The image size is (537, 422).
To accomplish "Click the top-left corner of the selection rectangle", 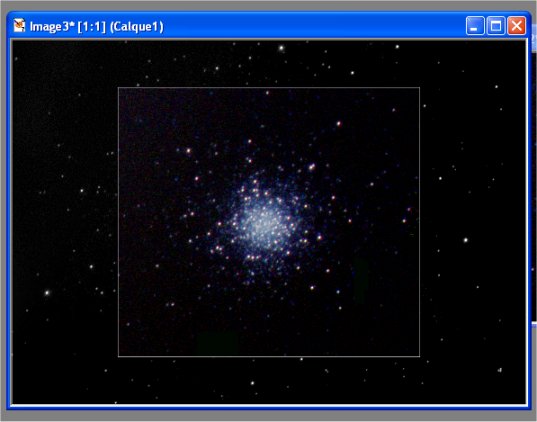I will (118, 88).
